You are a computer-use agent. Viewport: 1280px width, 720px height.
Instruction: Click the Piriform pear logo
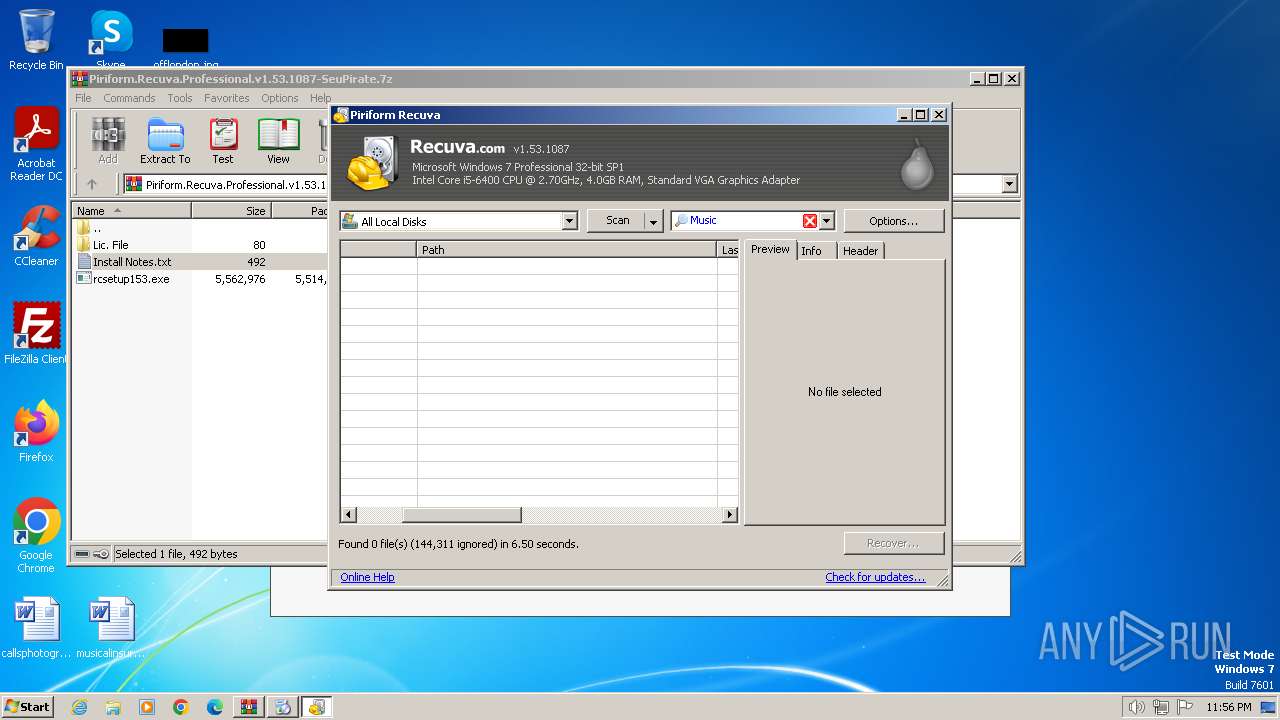point(916,165)
